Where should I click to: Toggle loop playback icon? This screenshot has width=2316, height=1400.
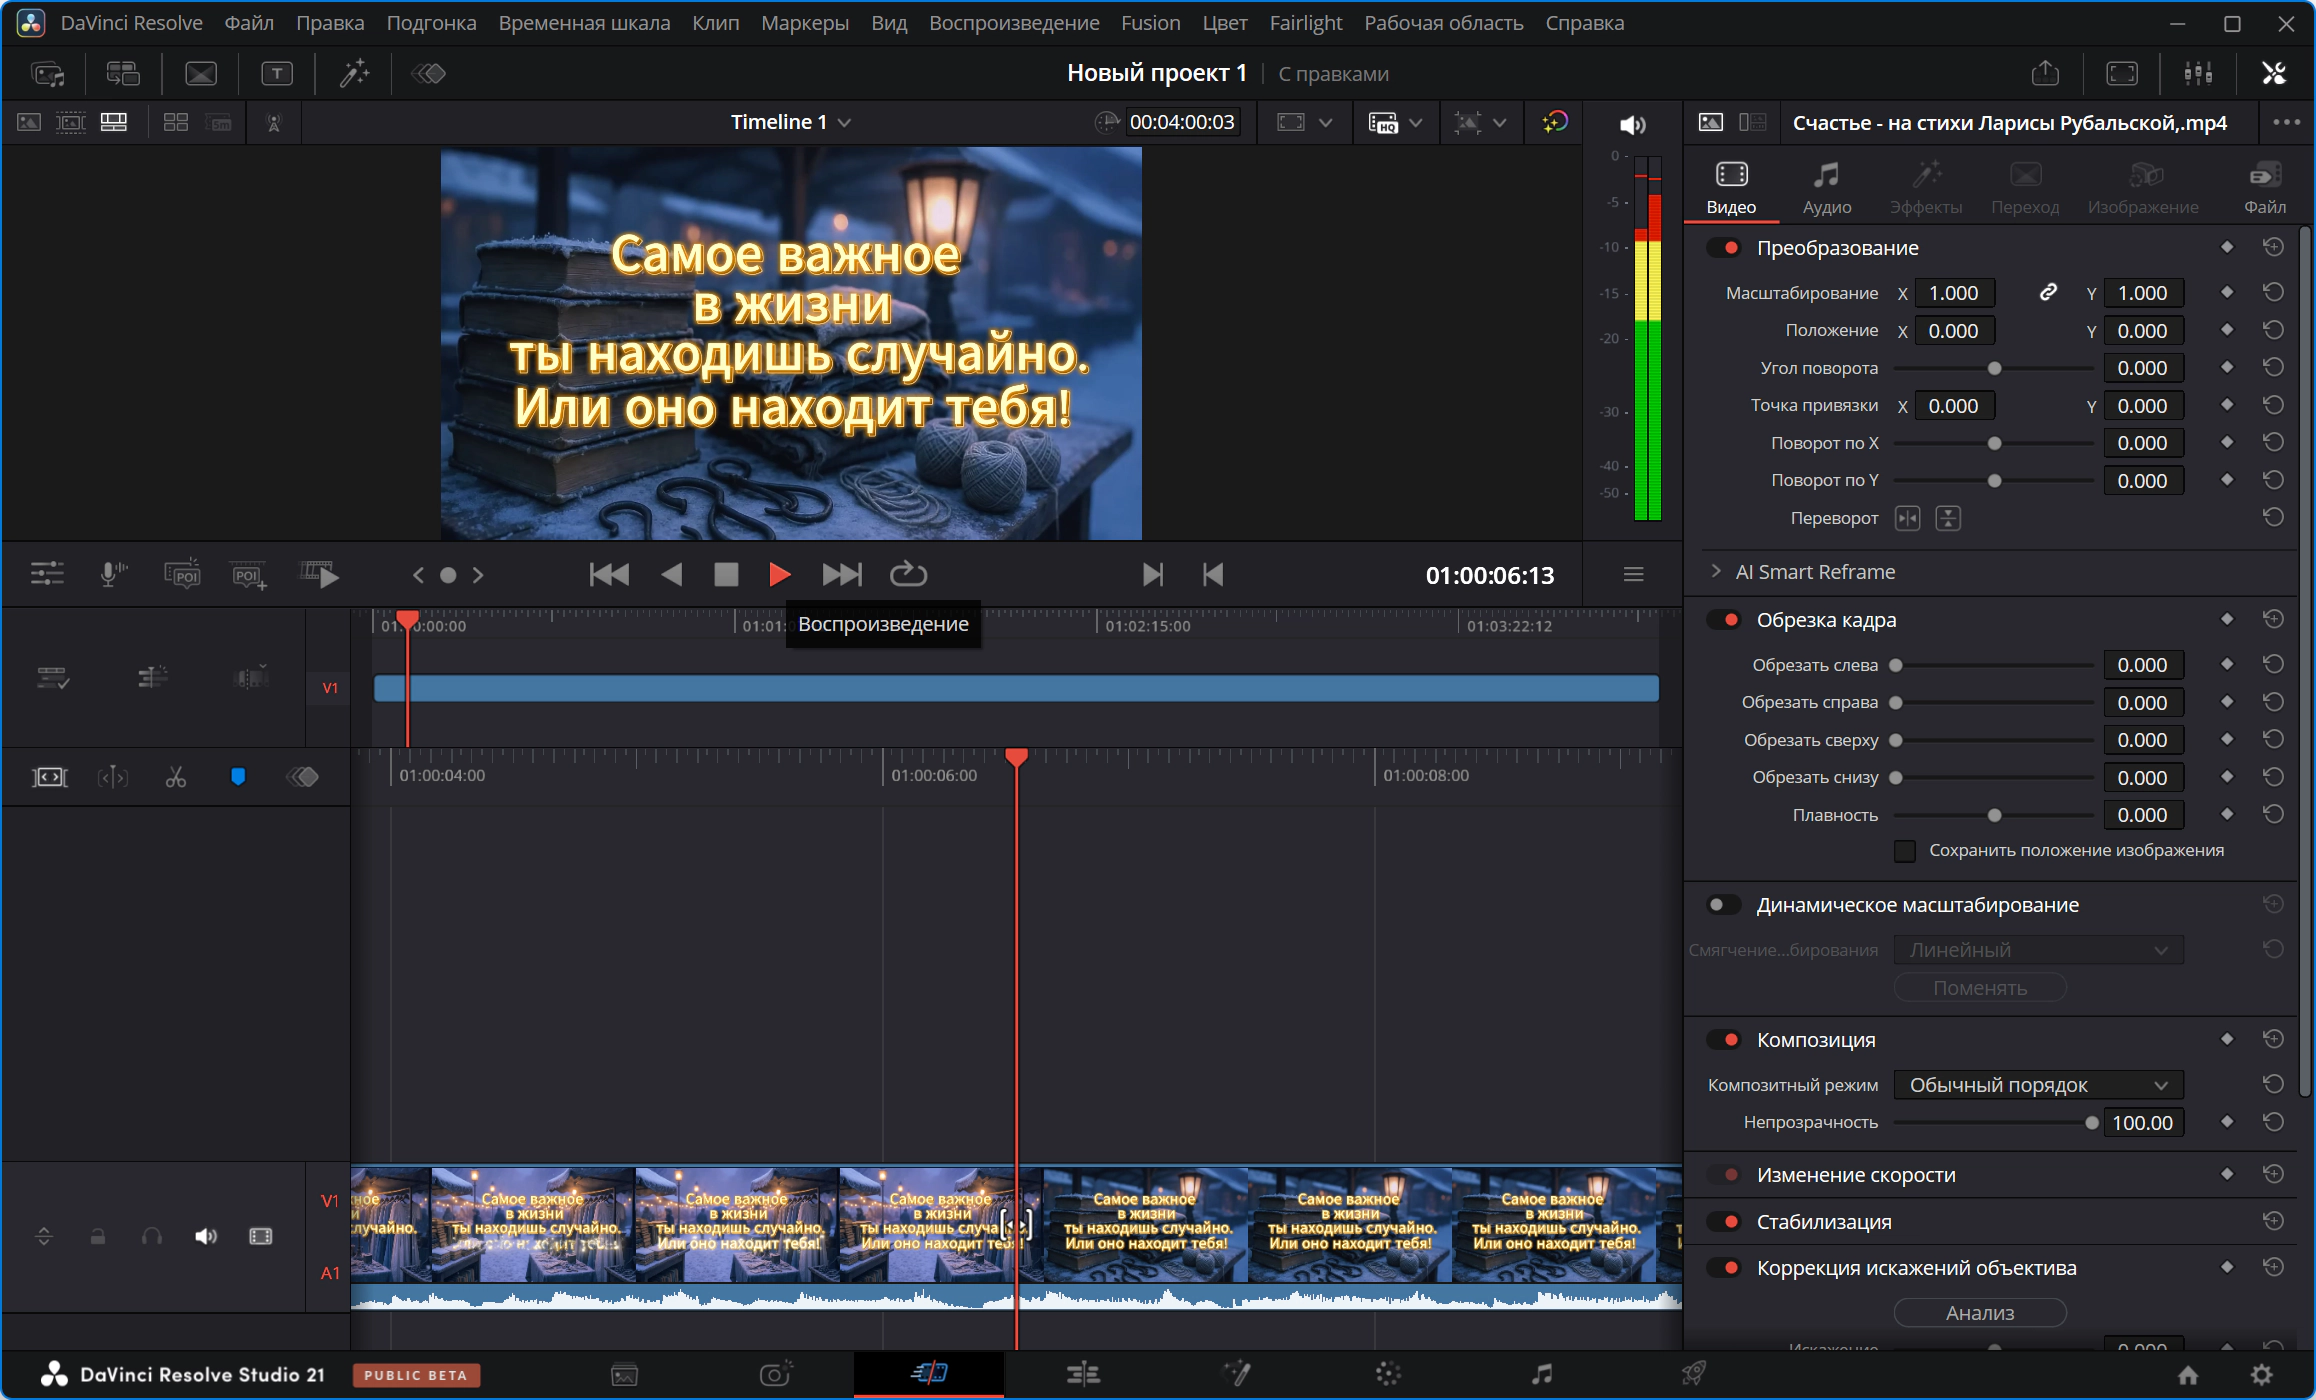(x=908, y=575)
